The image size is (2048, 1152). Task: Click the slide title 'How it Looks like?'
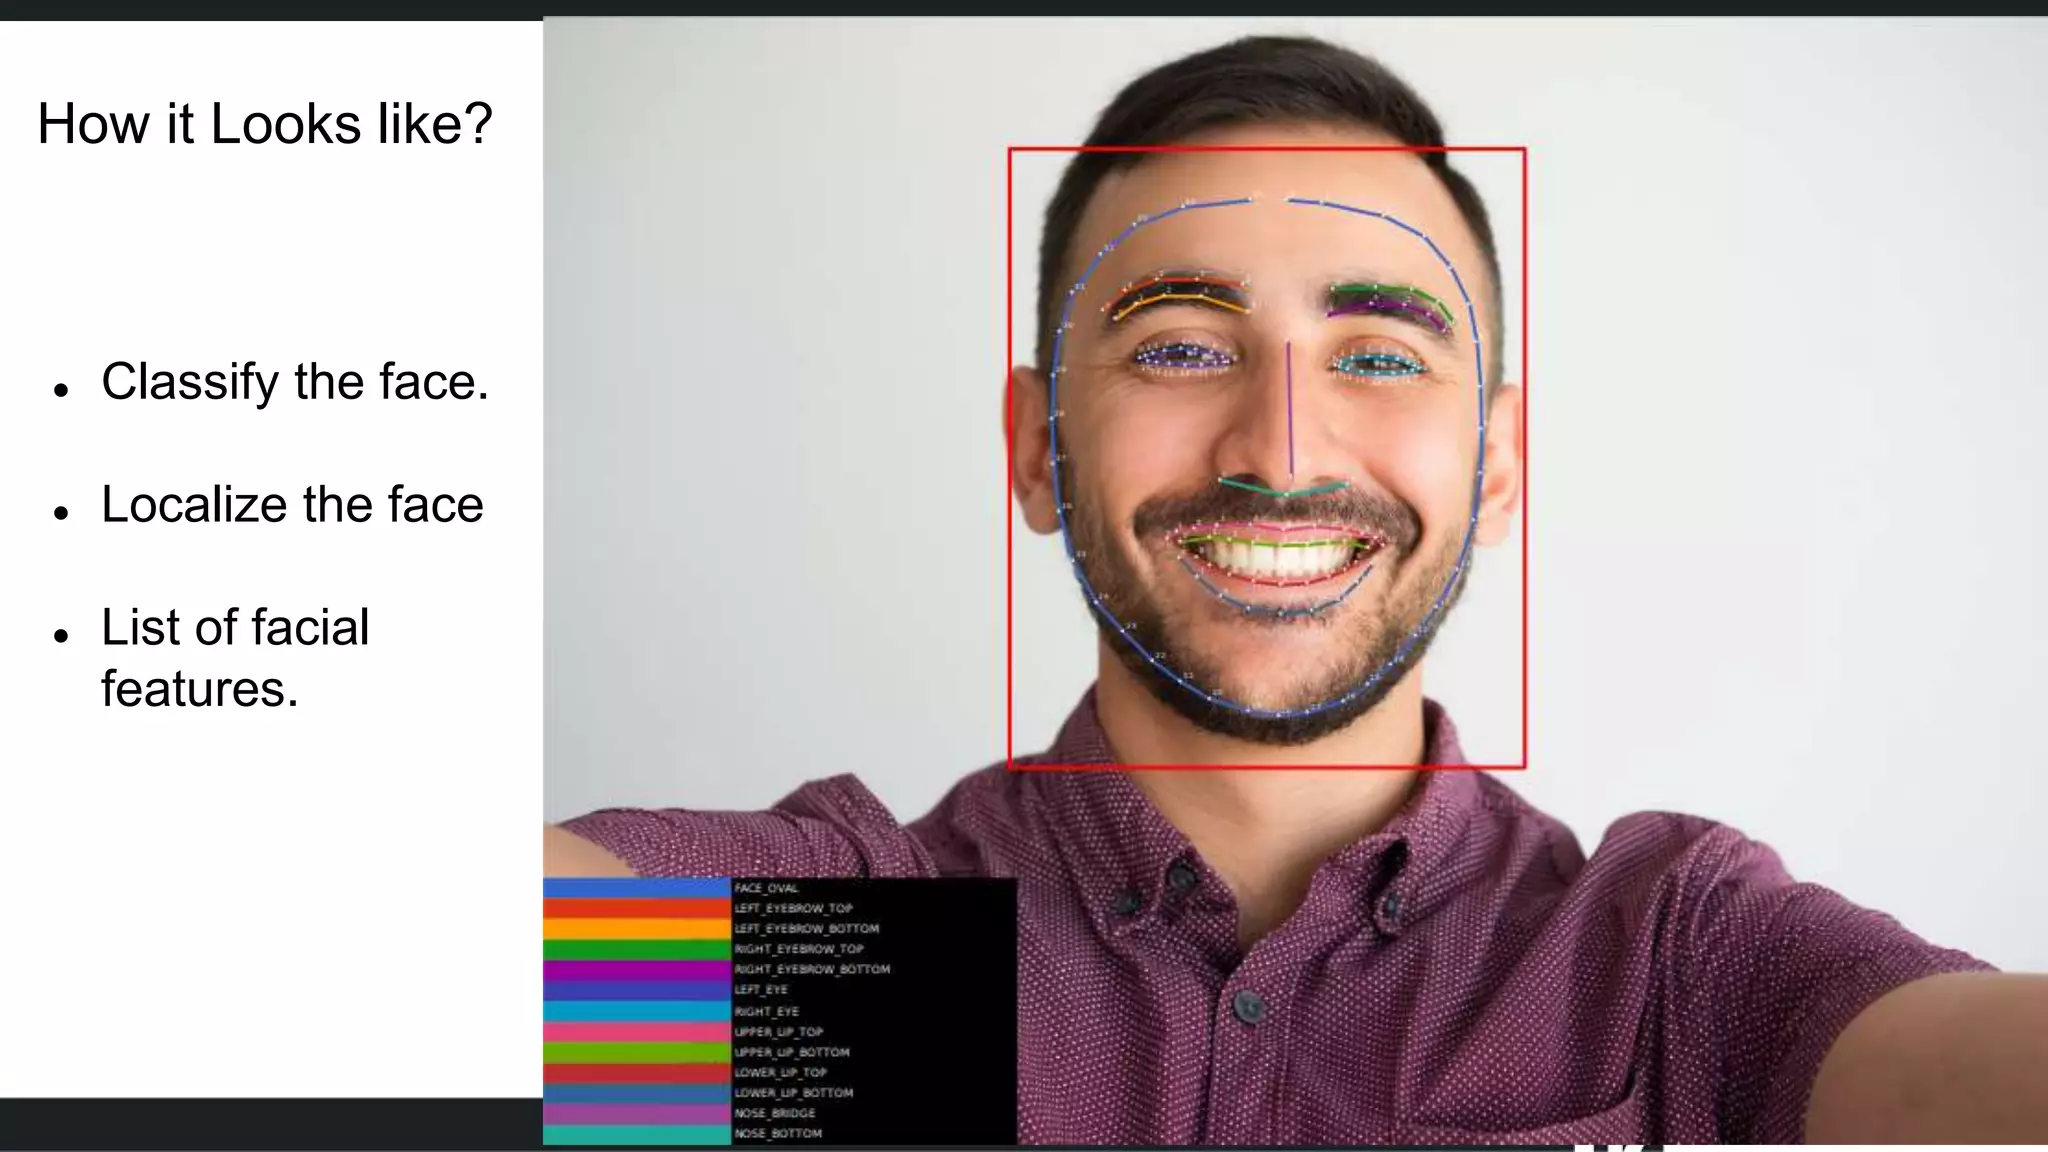[x=265, y=124]
